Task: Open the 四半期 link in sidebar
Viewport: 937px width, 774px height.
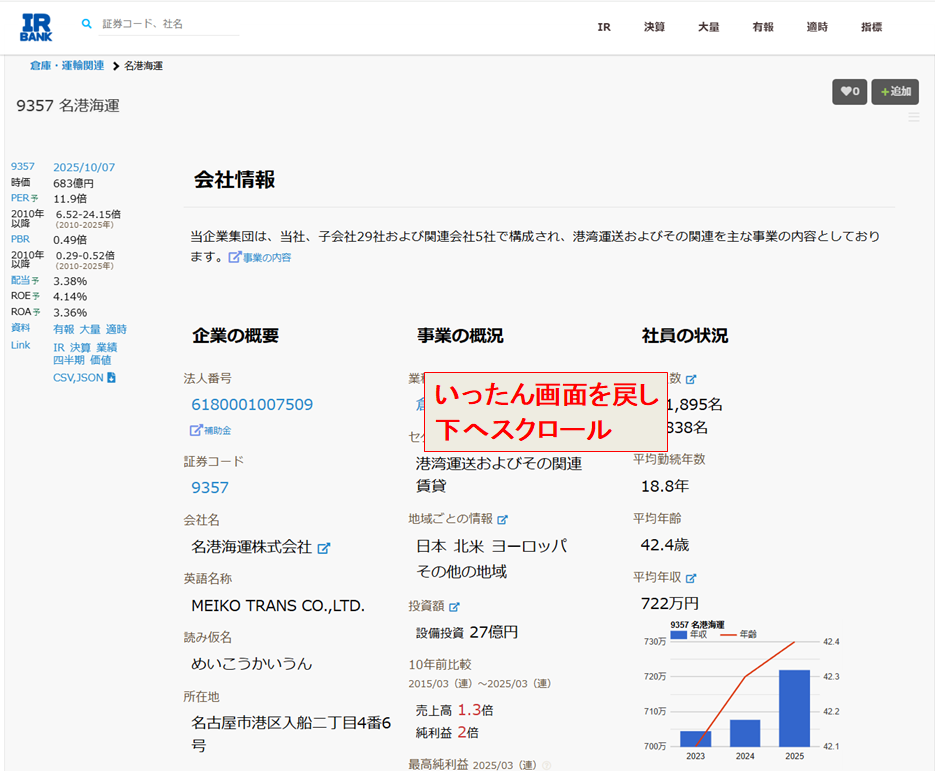Action: 69,360
